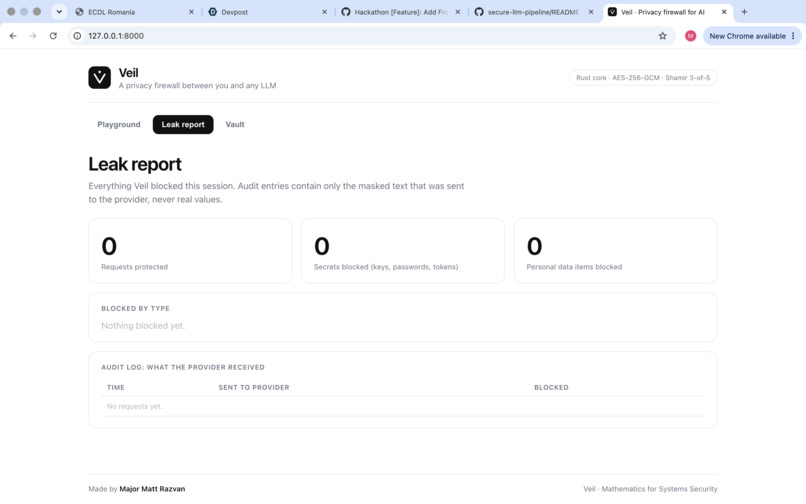
Task: Click the BLOCKED BY TYPE label
Action: pos(135,309)
